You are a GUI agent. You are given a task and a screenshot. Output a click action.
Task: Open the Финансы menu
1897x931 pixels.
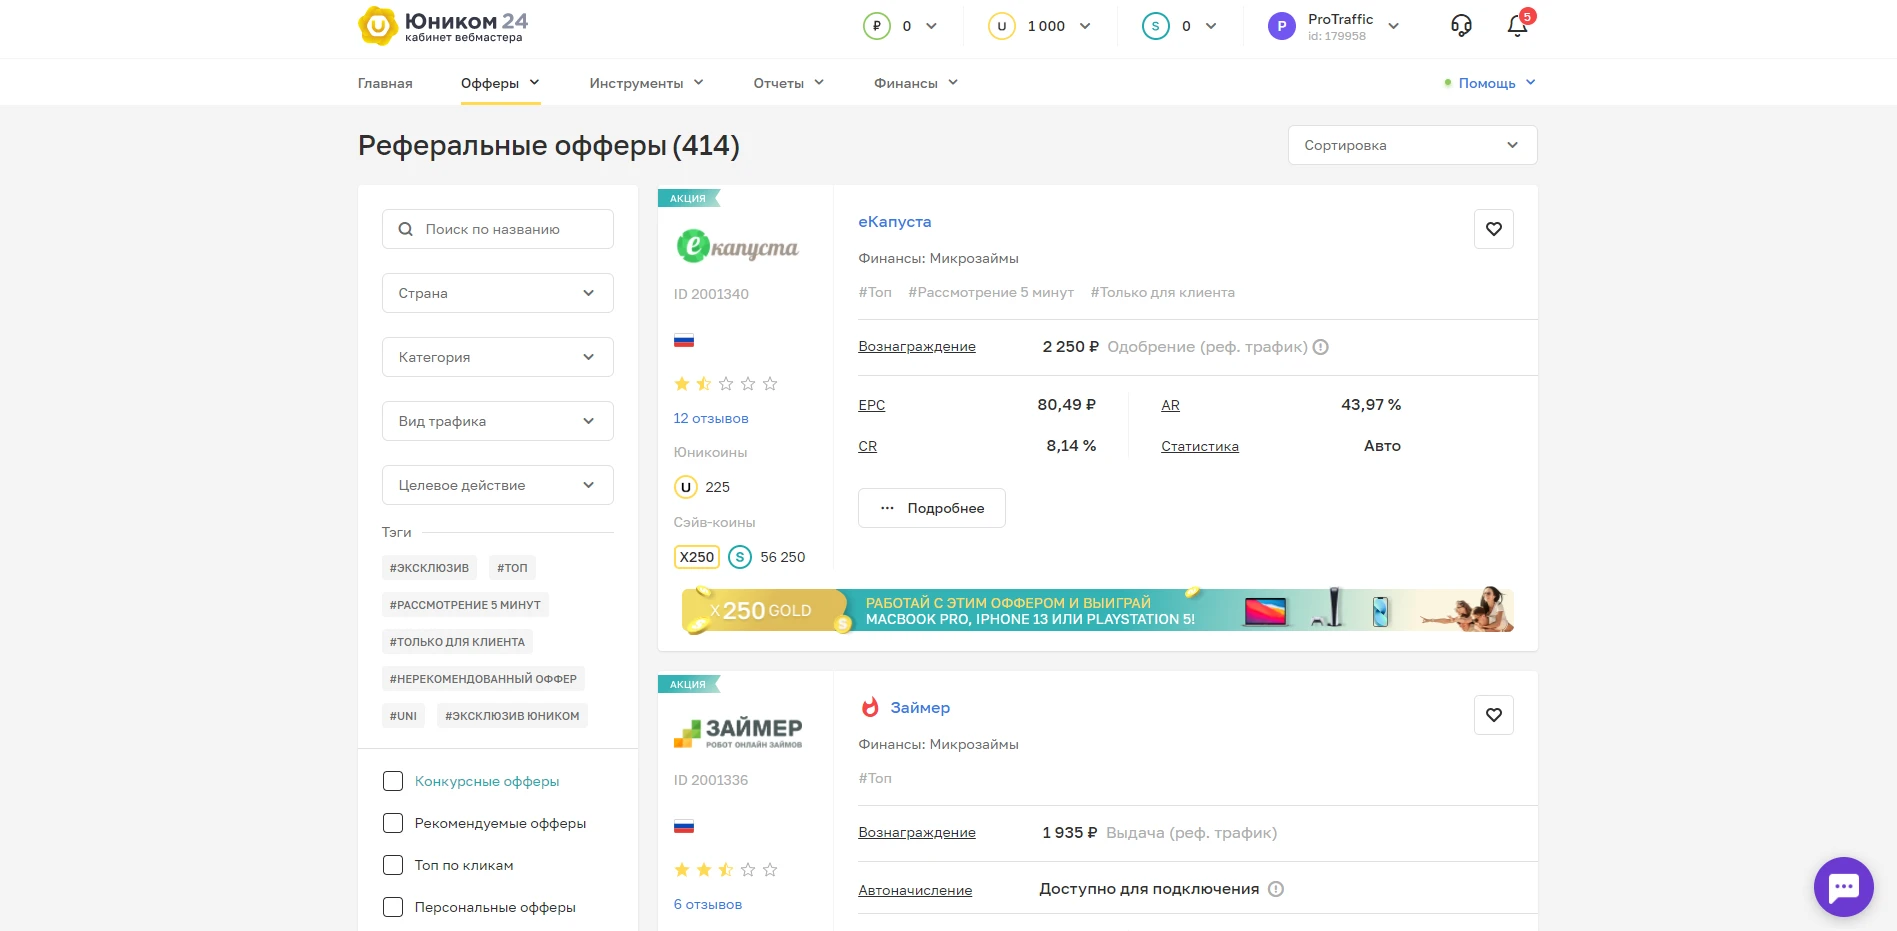[916, 83]
